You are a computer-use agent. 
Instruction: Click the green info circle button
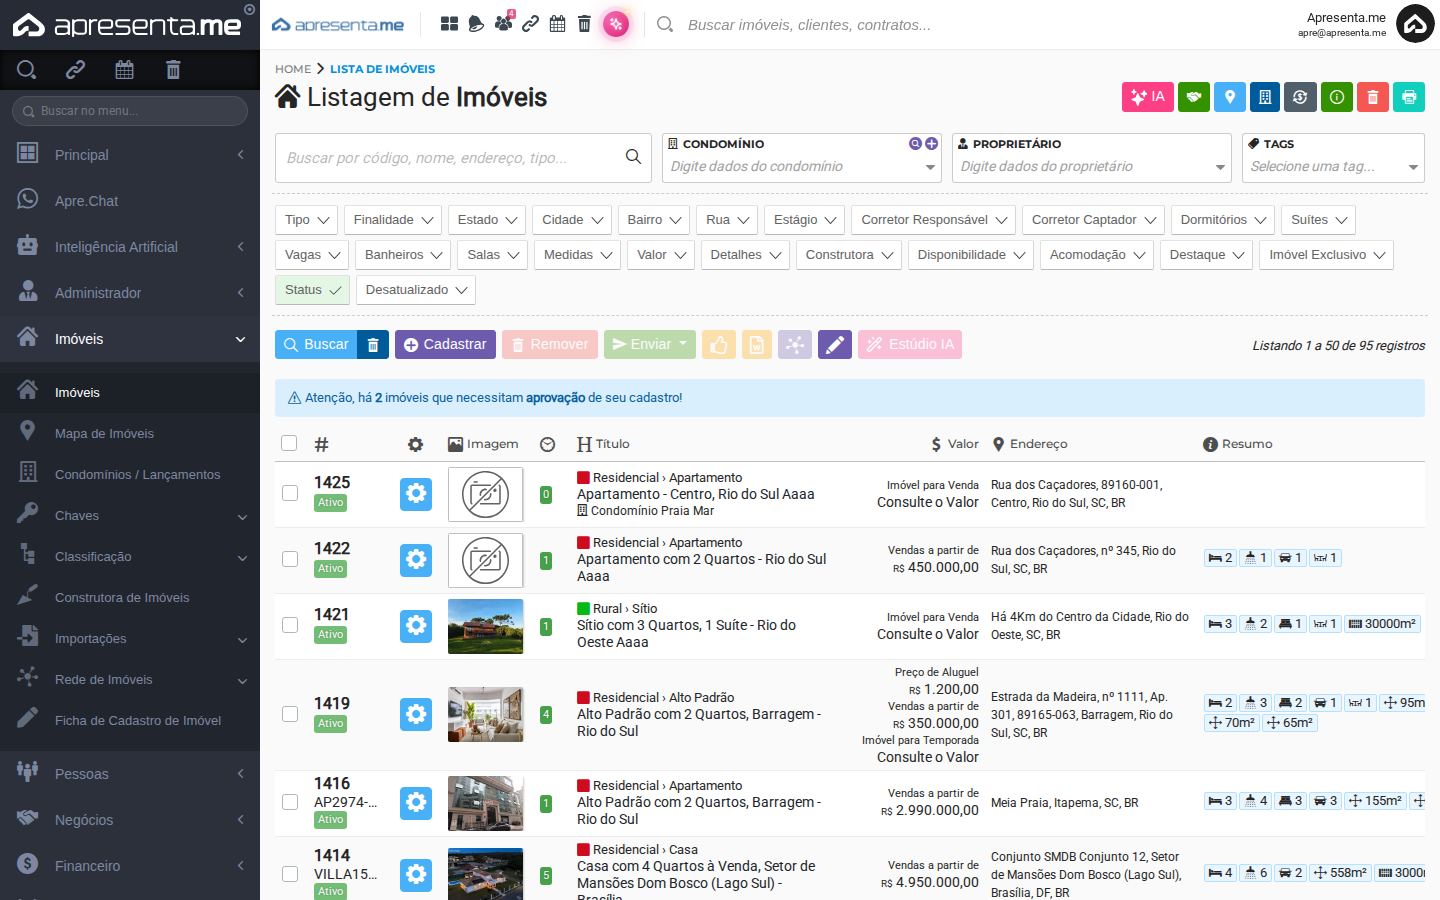(1337, 97)
